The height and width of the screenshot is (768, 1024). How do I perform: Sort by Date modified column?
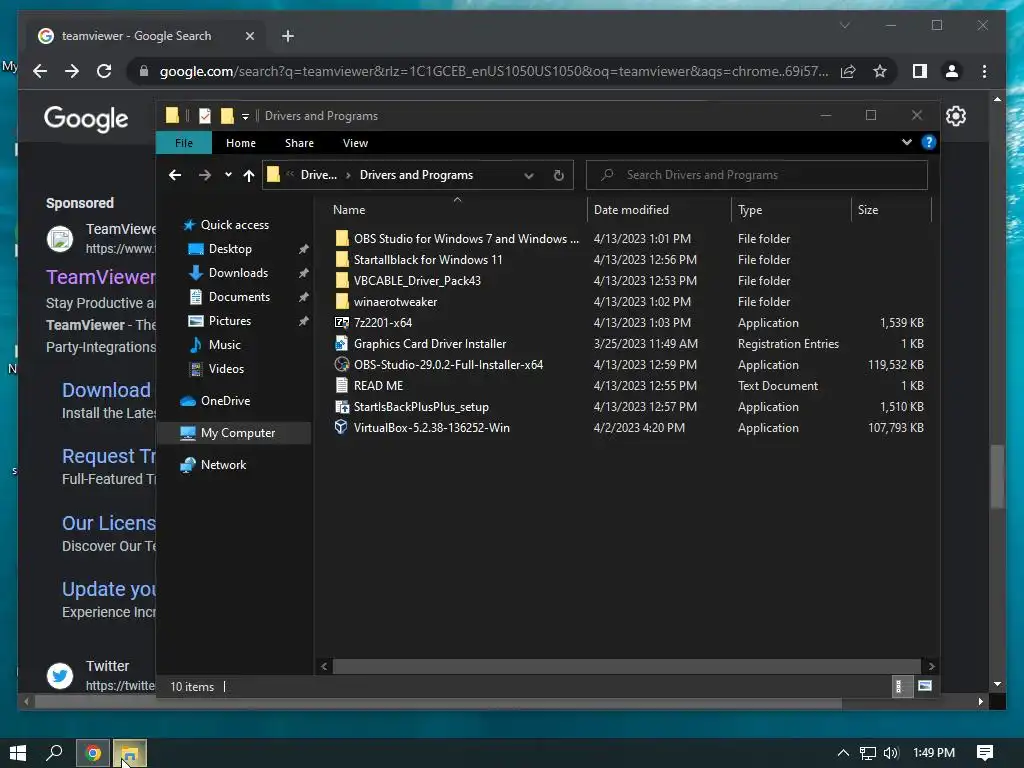pyautogui.click(x=659, y=210)
